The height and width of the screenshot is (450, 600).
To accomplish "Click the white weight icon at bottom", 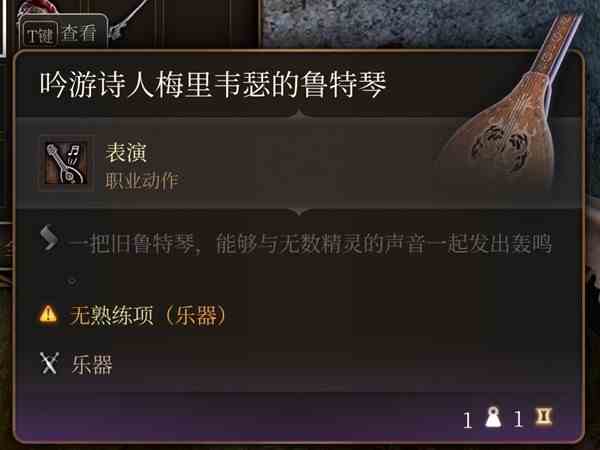I will 494,418.
